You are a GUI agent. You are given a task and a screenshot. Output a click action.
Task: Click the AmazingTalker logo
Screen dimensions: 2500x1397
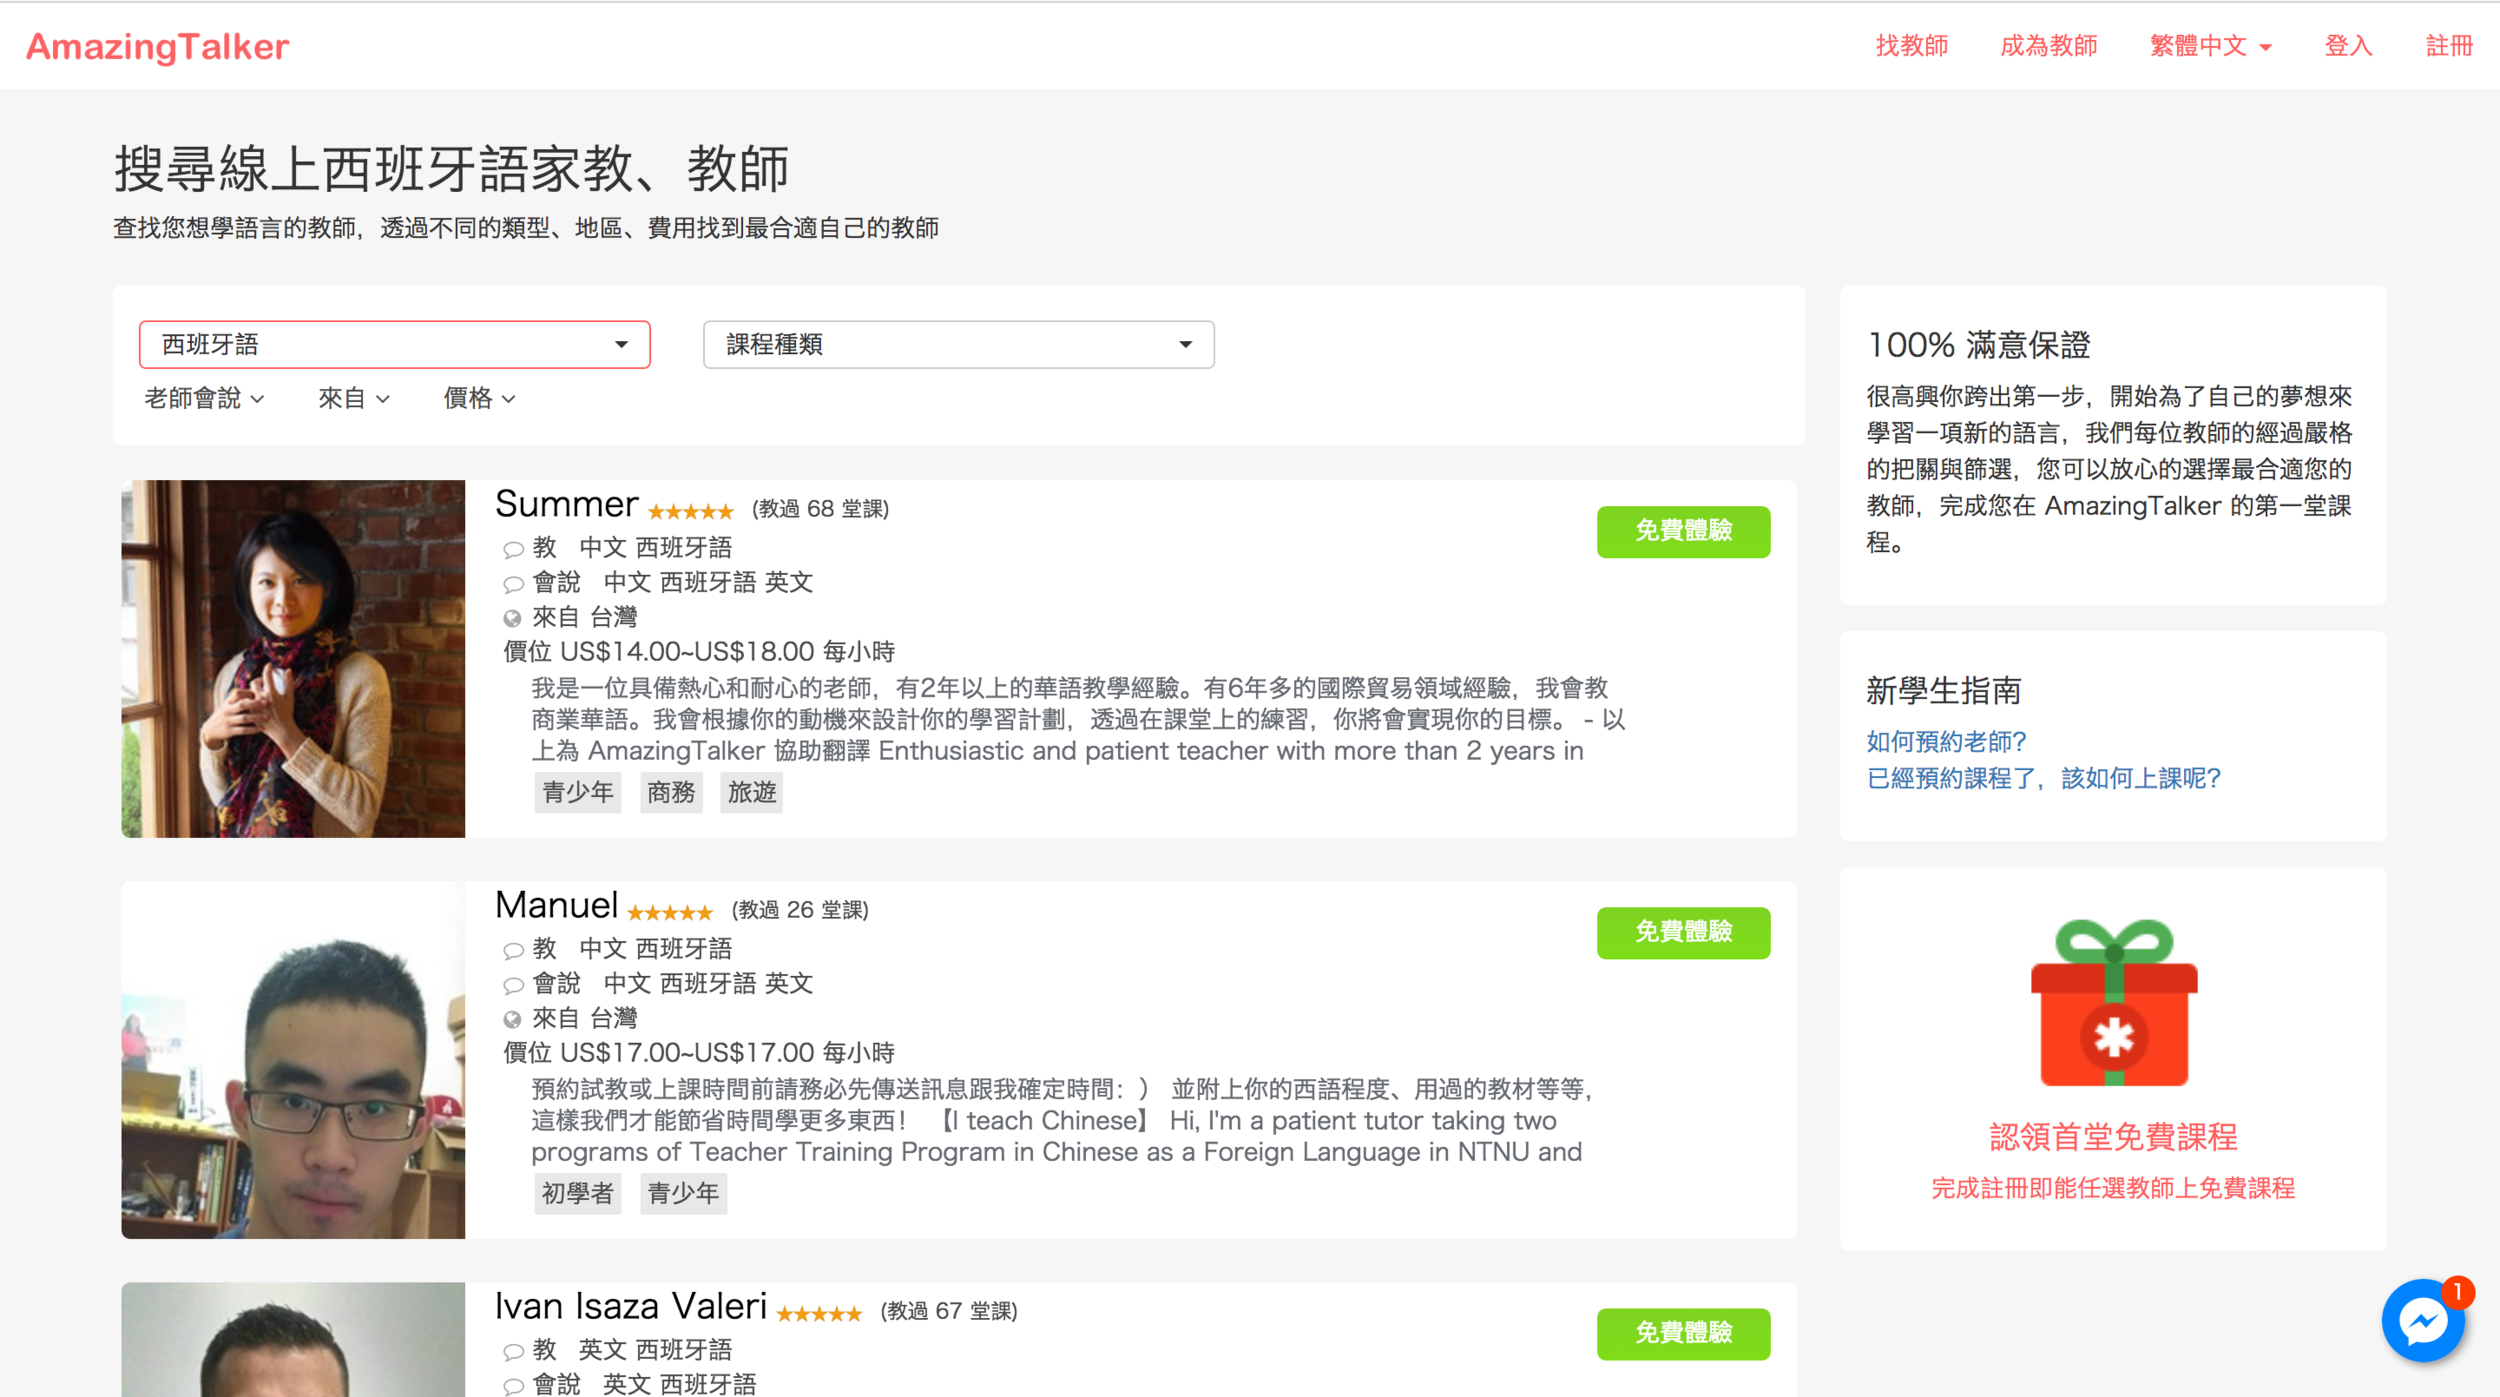click(x=157, y=46)
